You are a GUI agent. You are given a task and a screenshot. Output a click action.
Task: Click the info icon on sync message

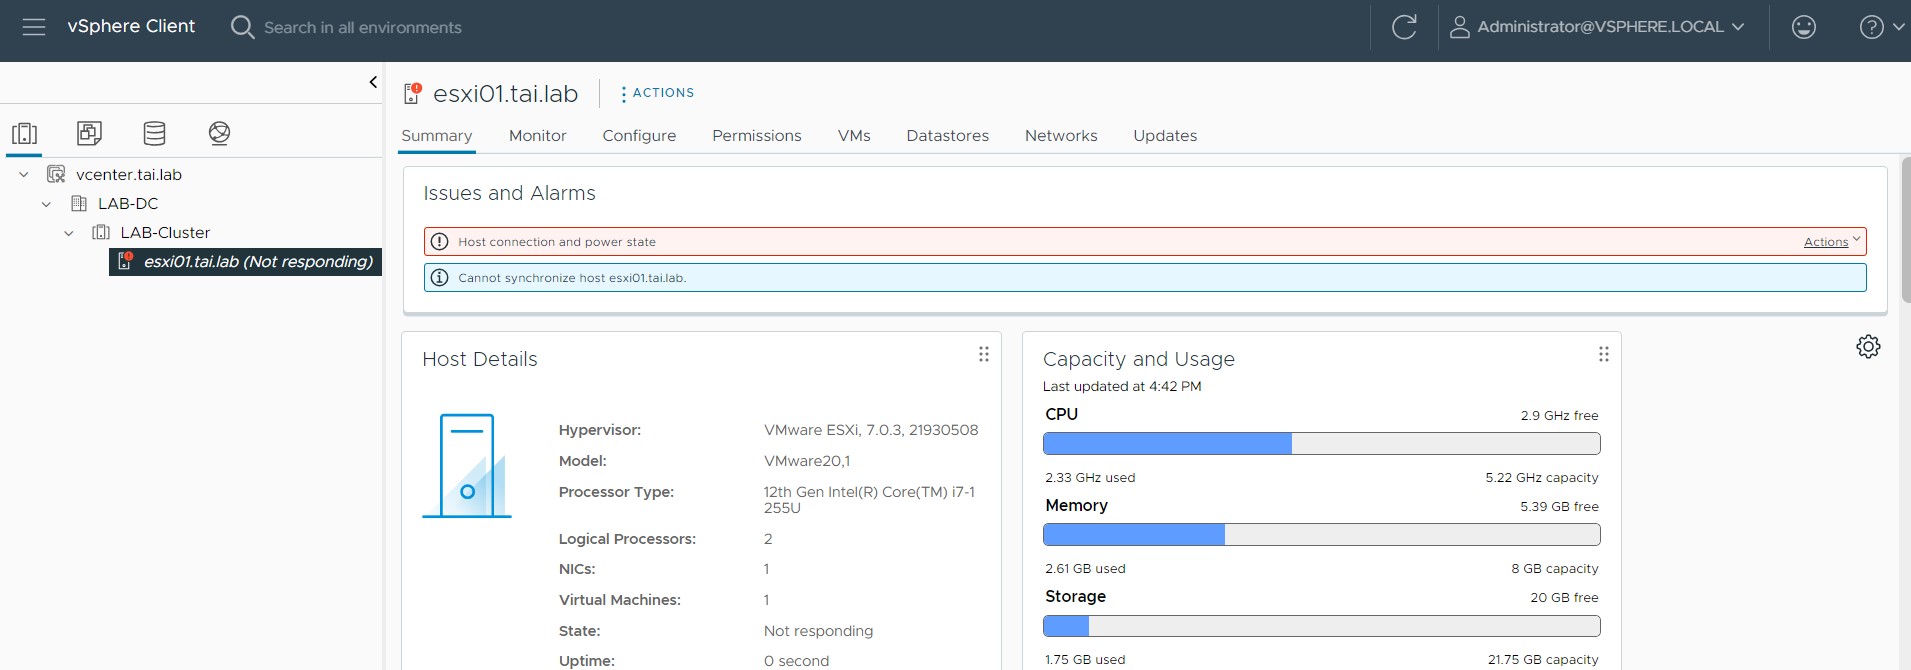coord(439,277)
